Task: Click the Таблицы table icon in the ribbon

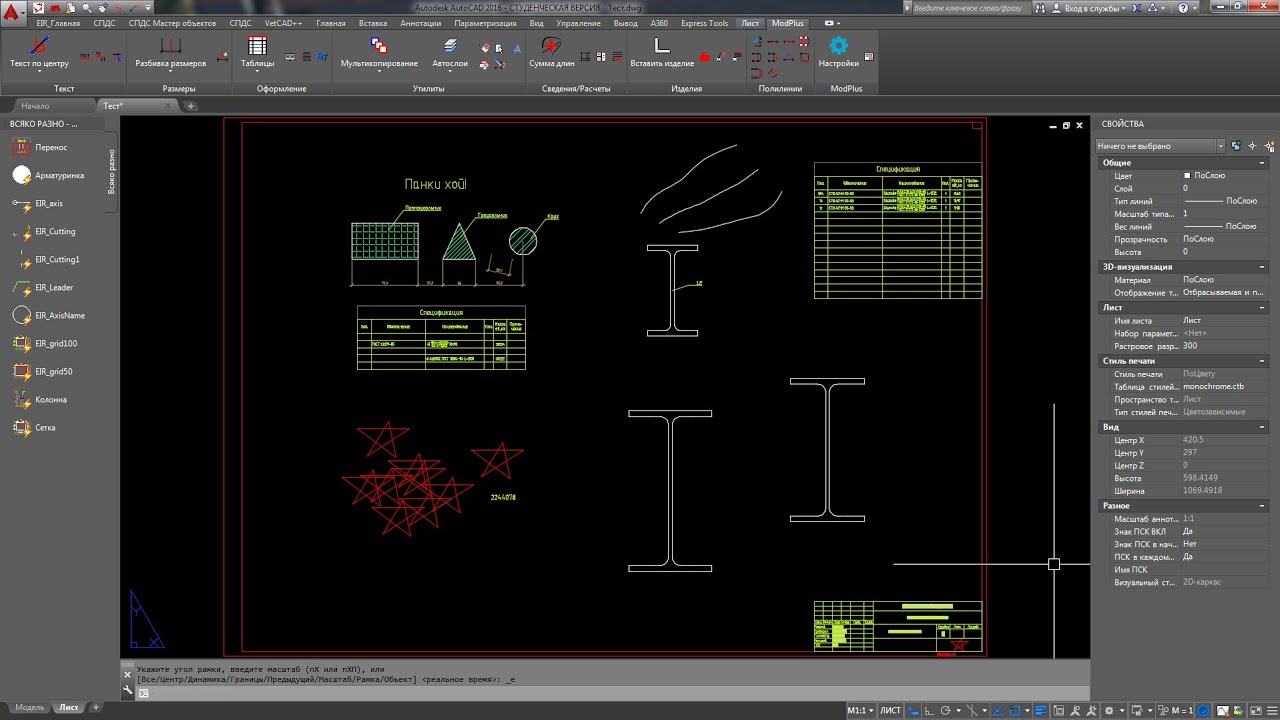Action: coord(257,46)
